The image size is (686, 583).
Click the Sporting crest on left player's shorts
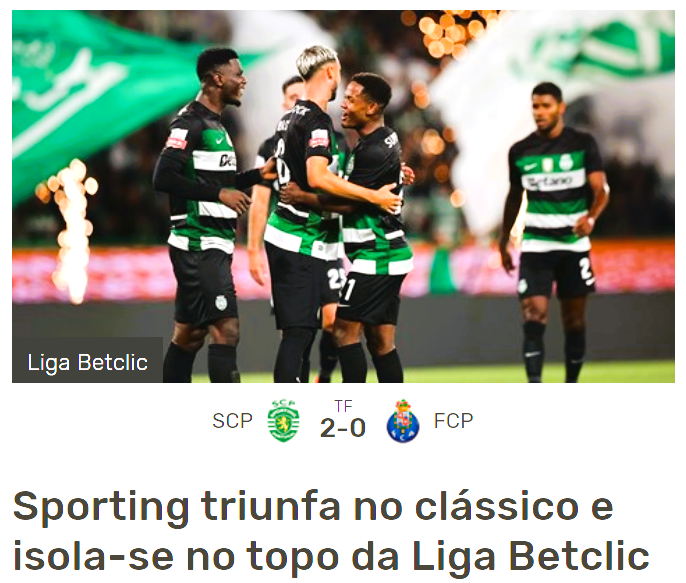point(221,303)
